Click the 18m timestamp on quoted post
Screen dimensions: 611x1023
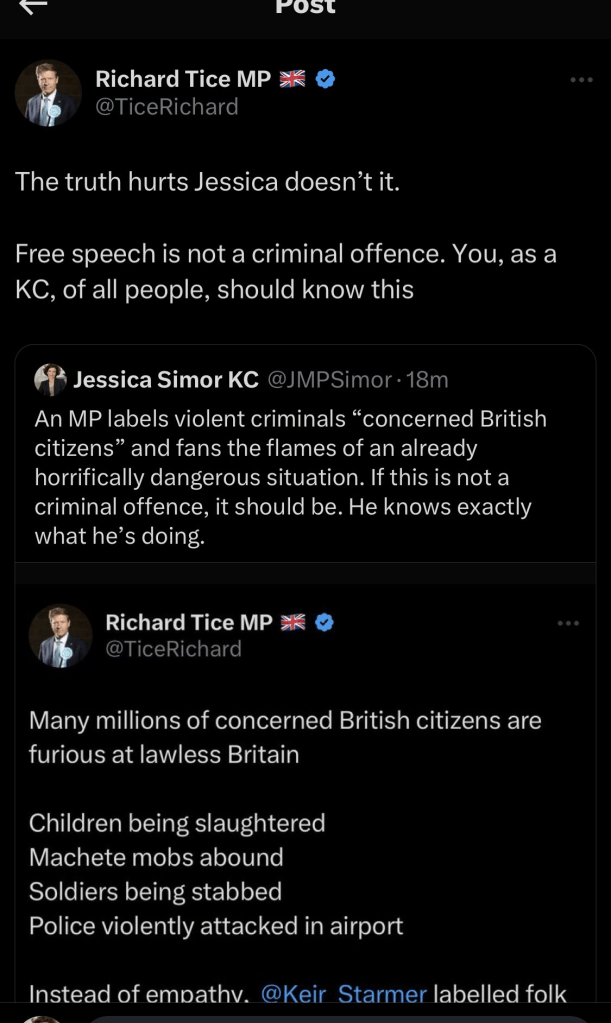click(426, 380)
